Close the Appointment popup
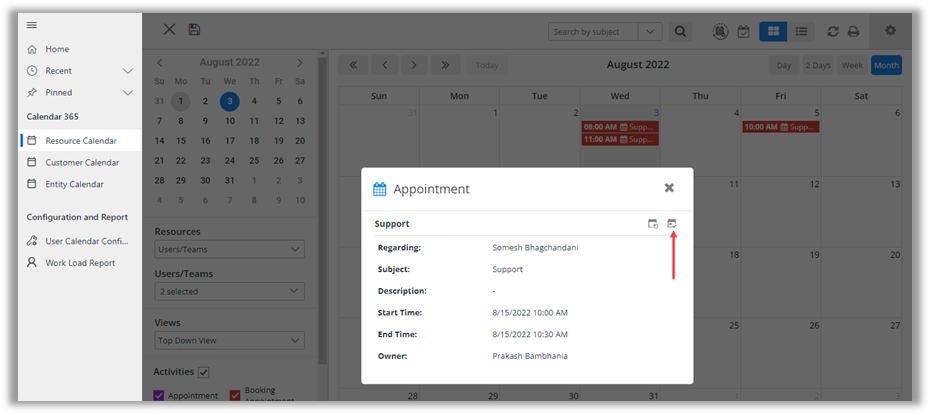 tap(669, 188)
